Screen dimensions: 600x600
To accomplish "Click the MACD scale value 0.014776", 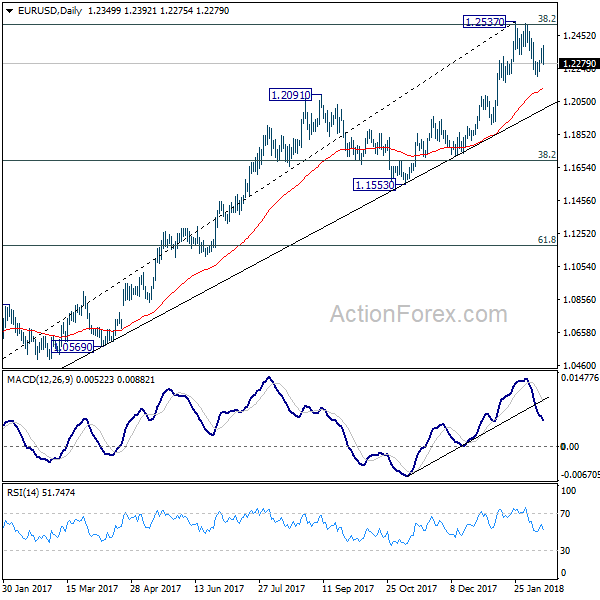I will (580, 378).
